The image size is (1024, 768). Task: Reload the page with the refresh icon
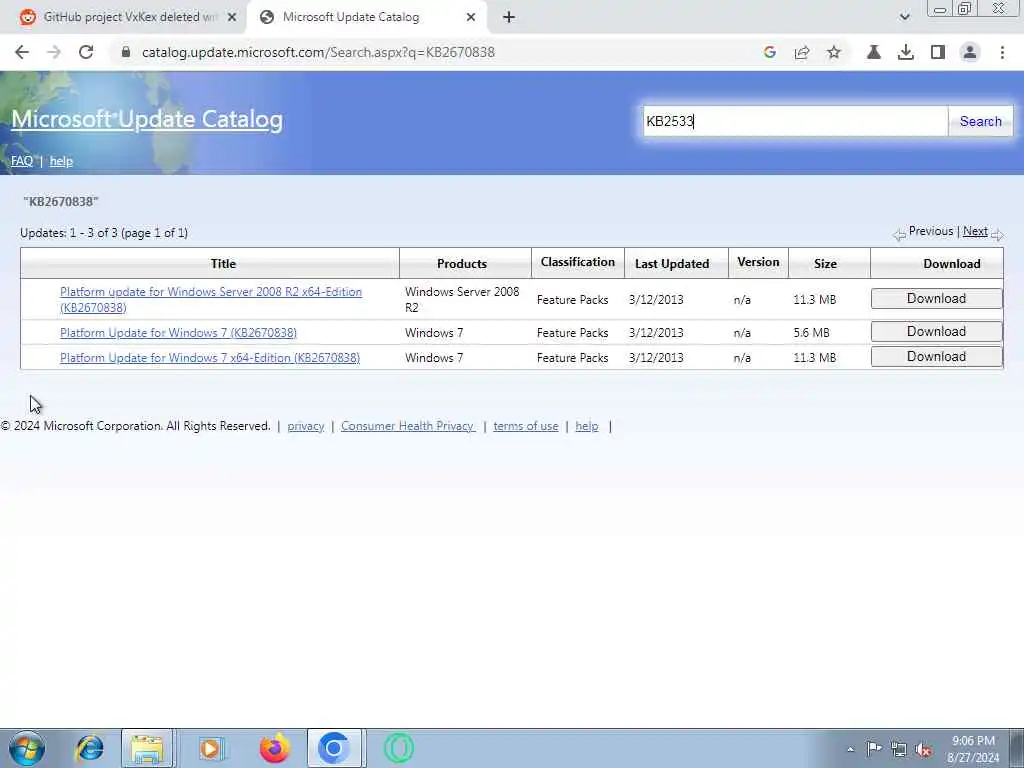tap(86, 52)
